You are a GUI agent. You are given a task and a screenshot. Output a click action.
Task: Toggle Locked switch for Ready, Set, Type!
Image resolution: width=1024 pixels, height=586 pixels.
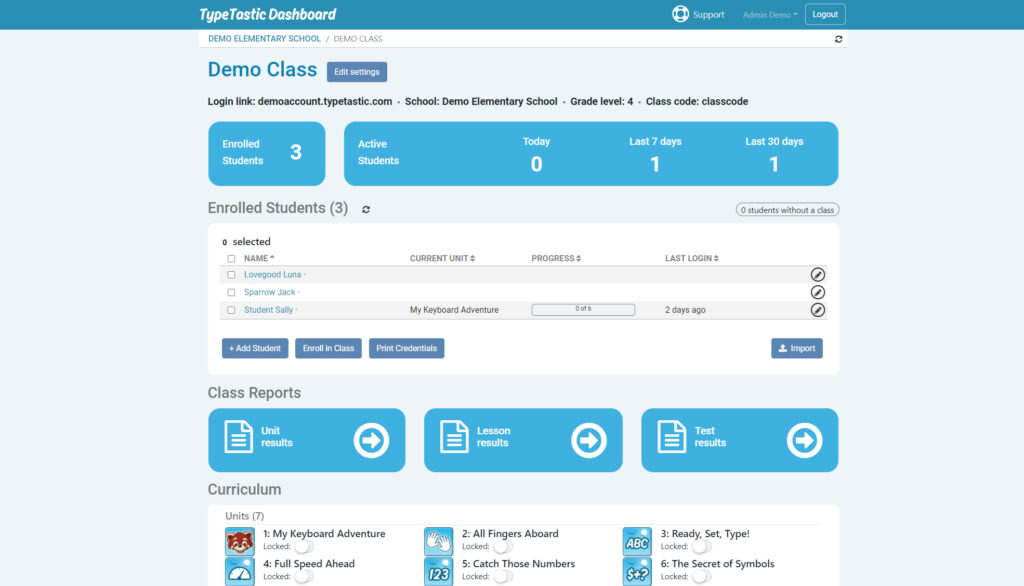click(x=701, y=547)
